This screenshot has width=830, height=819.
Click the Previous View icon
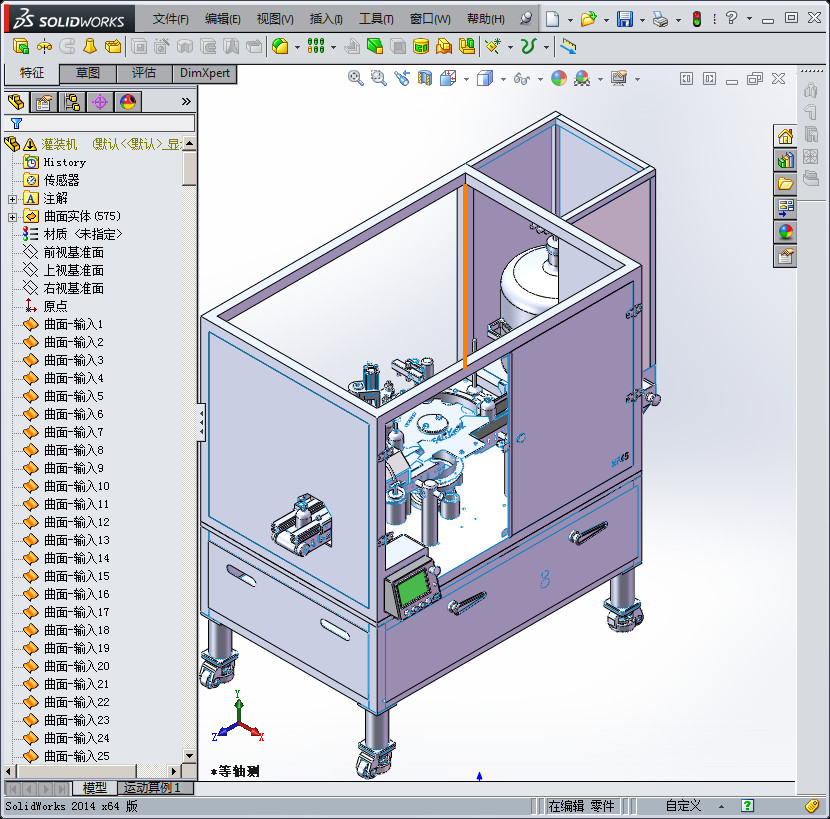coord(402,78)
